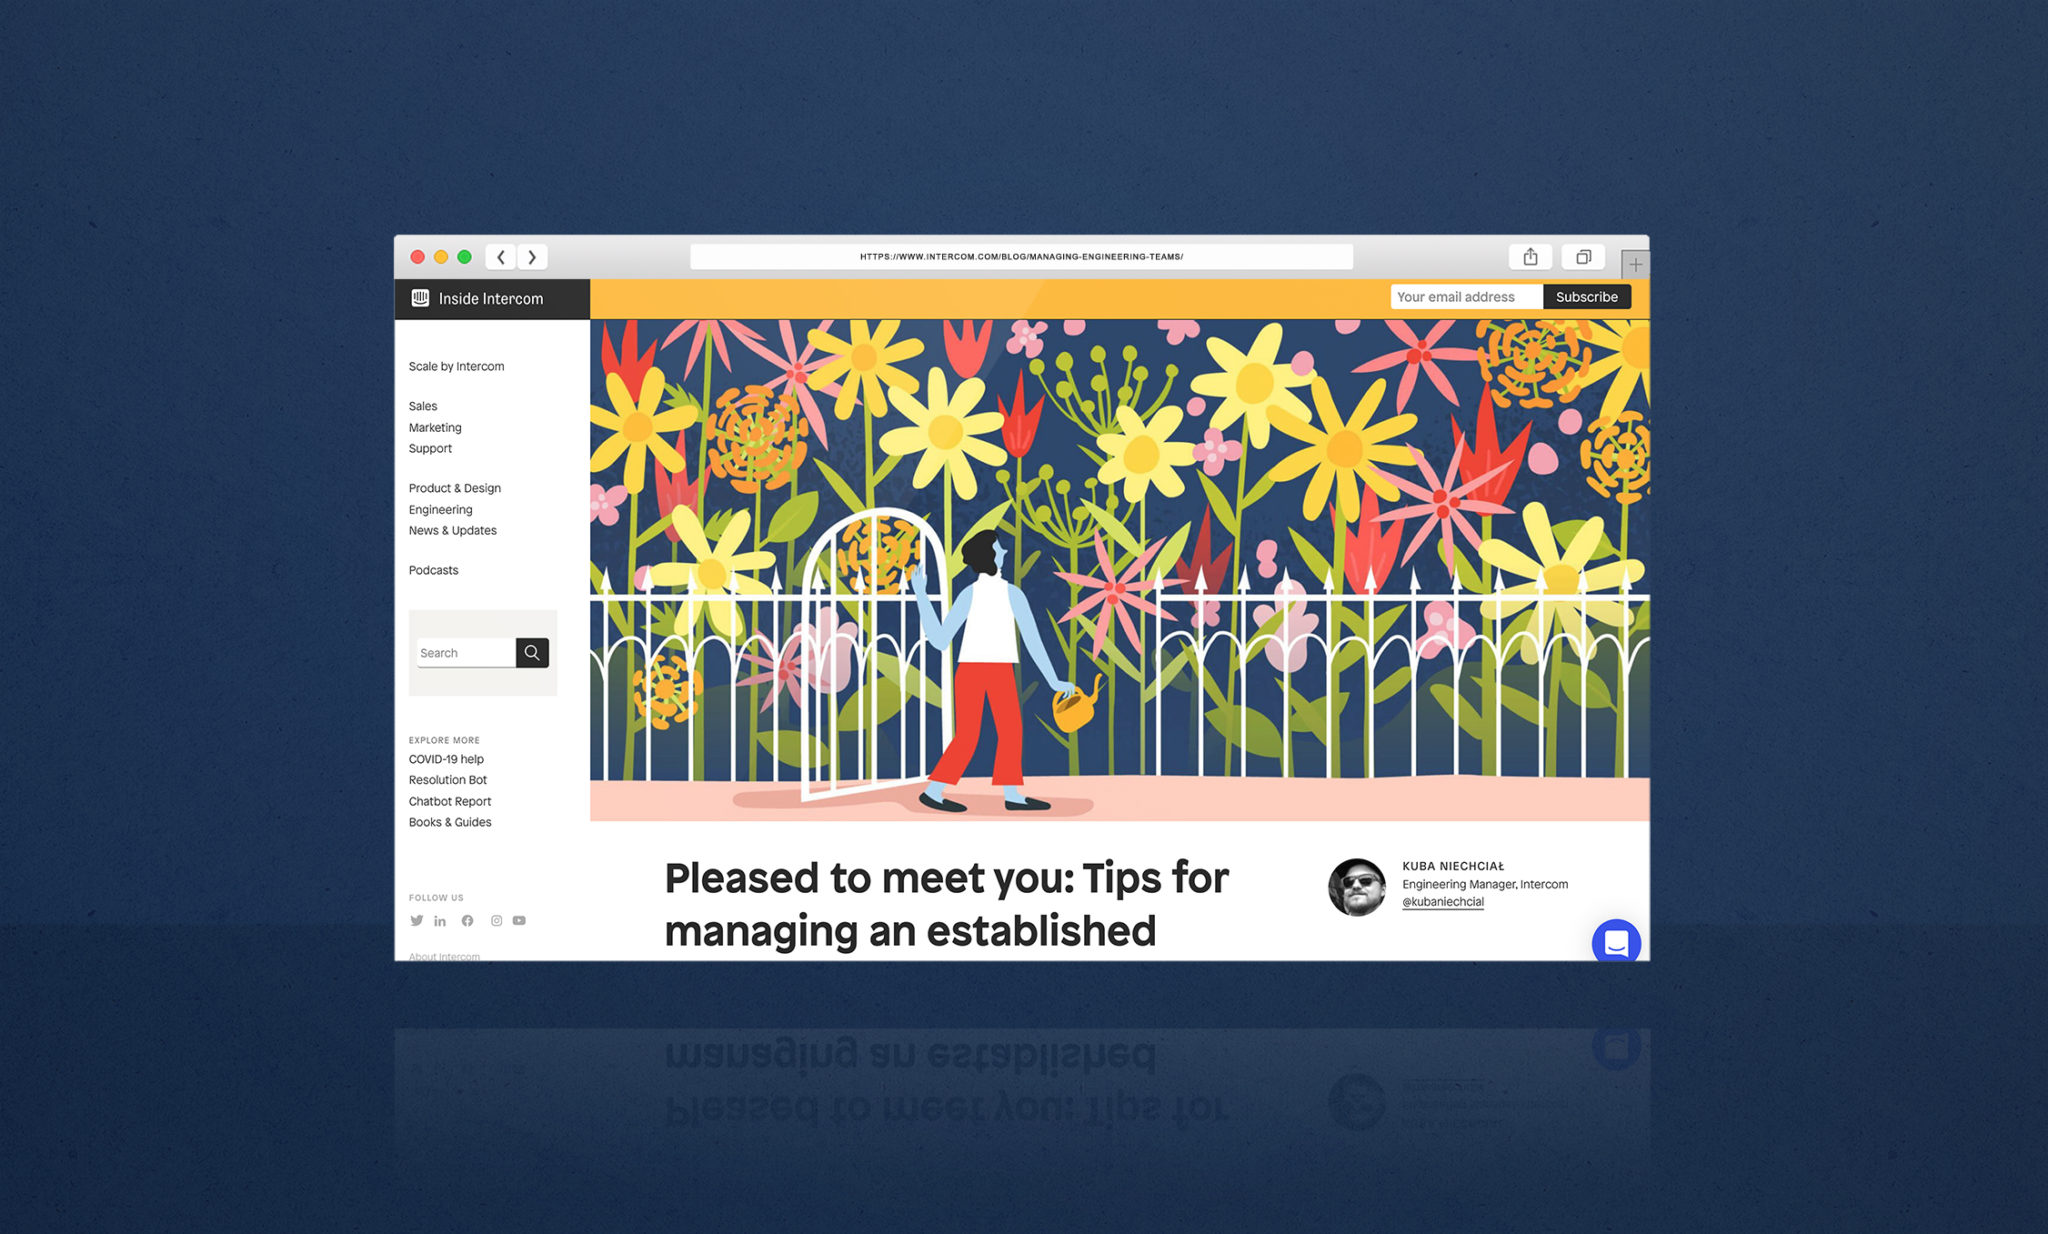
Task: Click the Podcasts navigation item
Action: (434, 570)
